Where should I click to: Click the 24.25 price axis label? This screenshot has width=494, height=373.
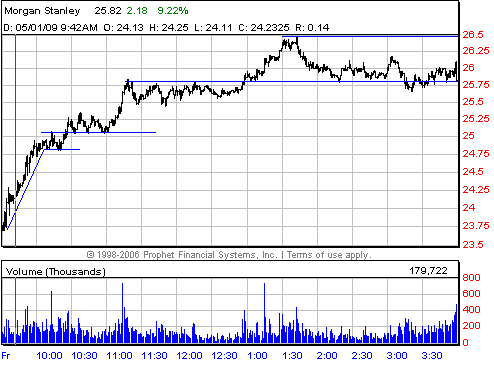tap(476, 190)
